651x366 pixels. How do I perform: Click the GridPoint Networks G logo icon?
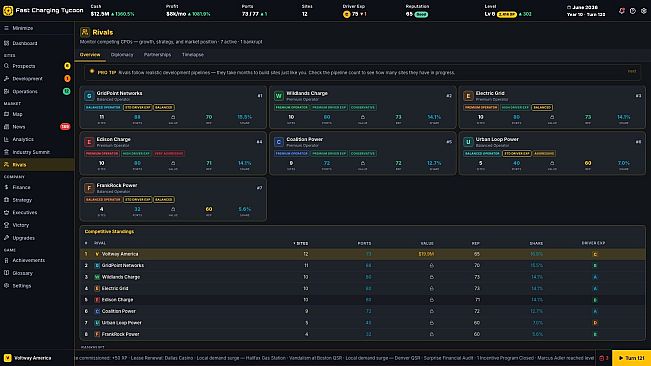(x=89, y=96)
